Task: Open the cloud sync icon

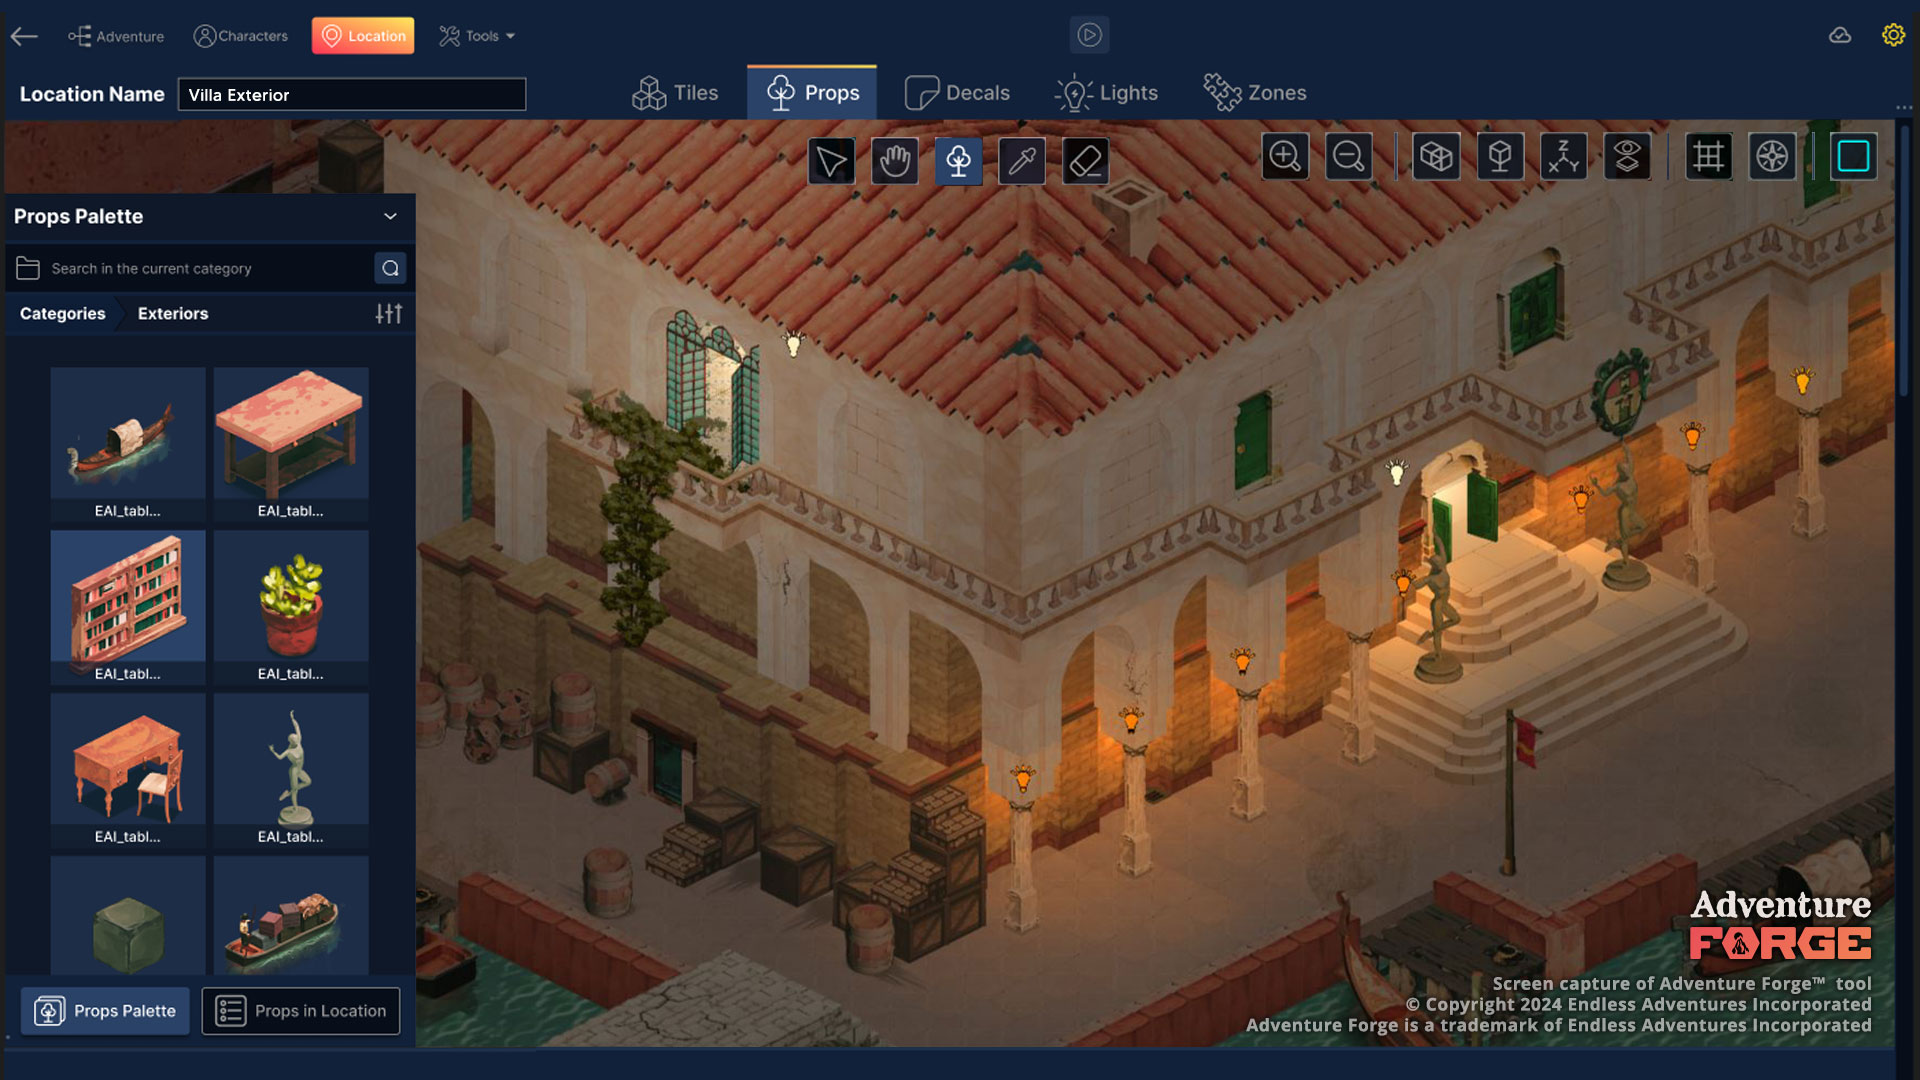Action: [1840, 35]
